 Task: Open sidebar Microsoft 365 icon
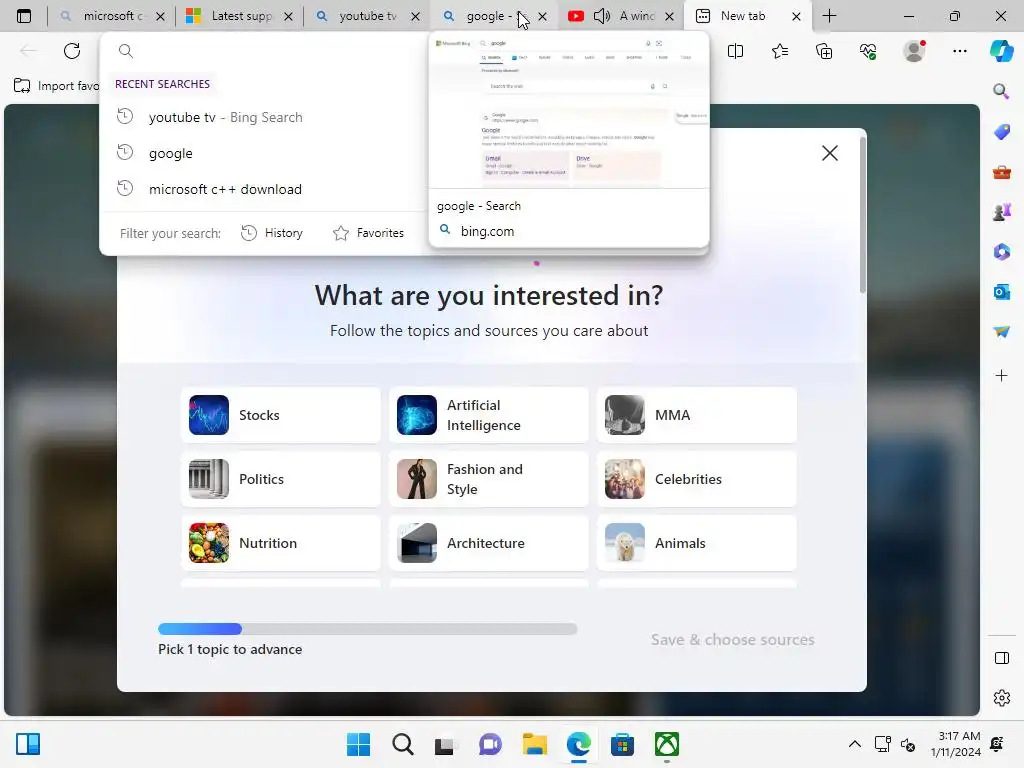(1001, 252)
